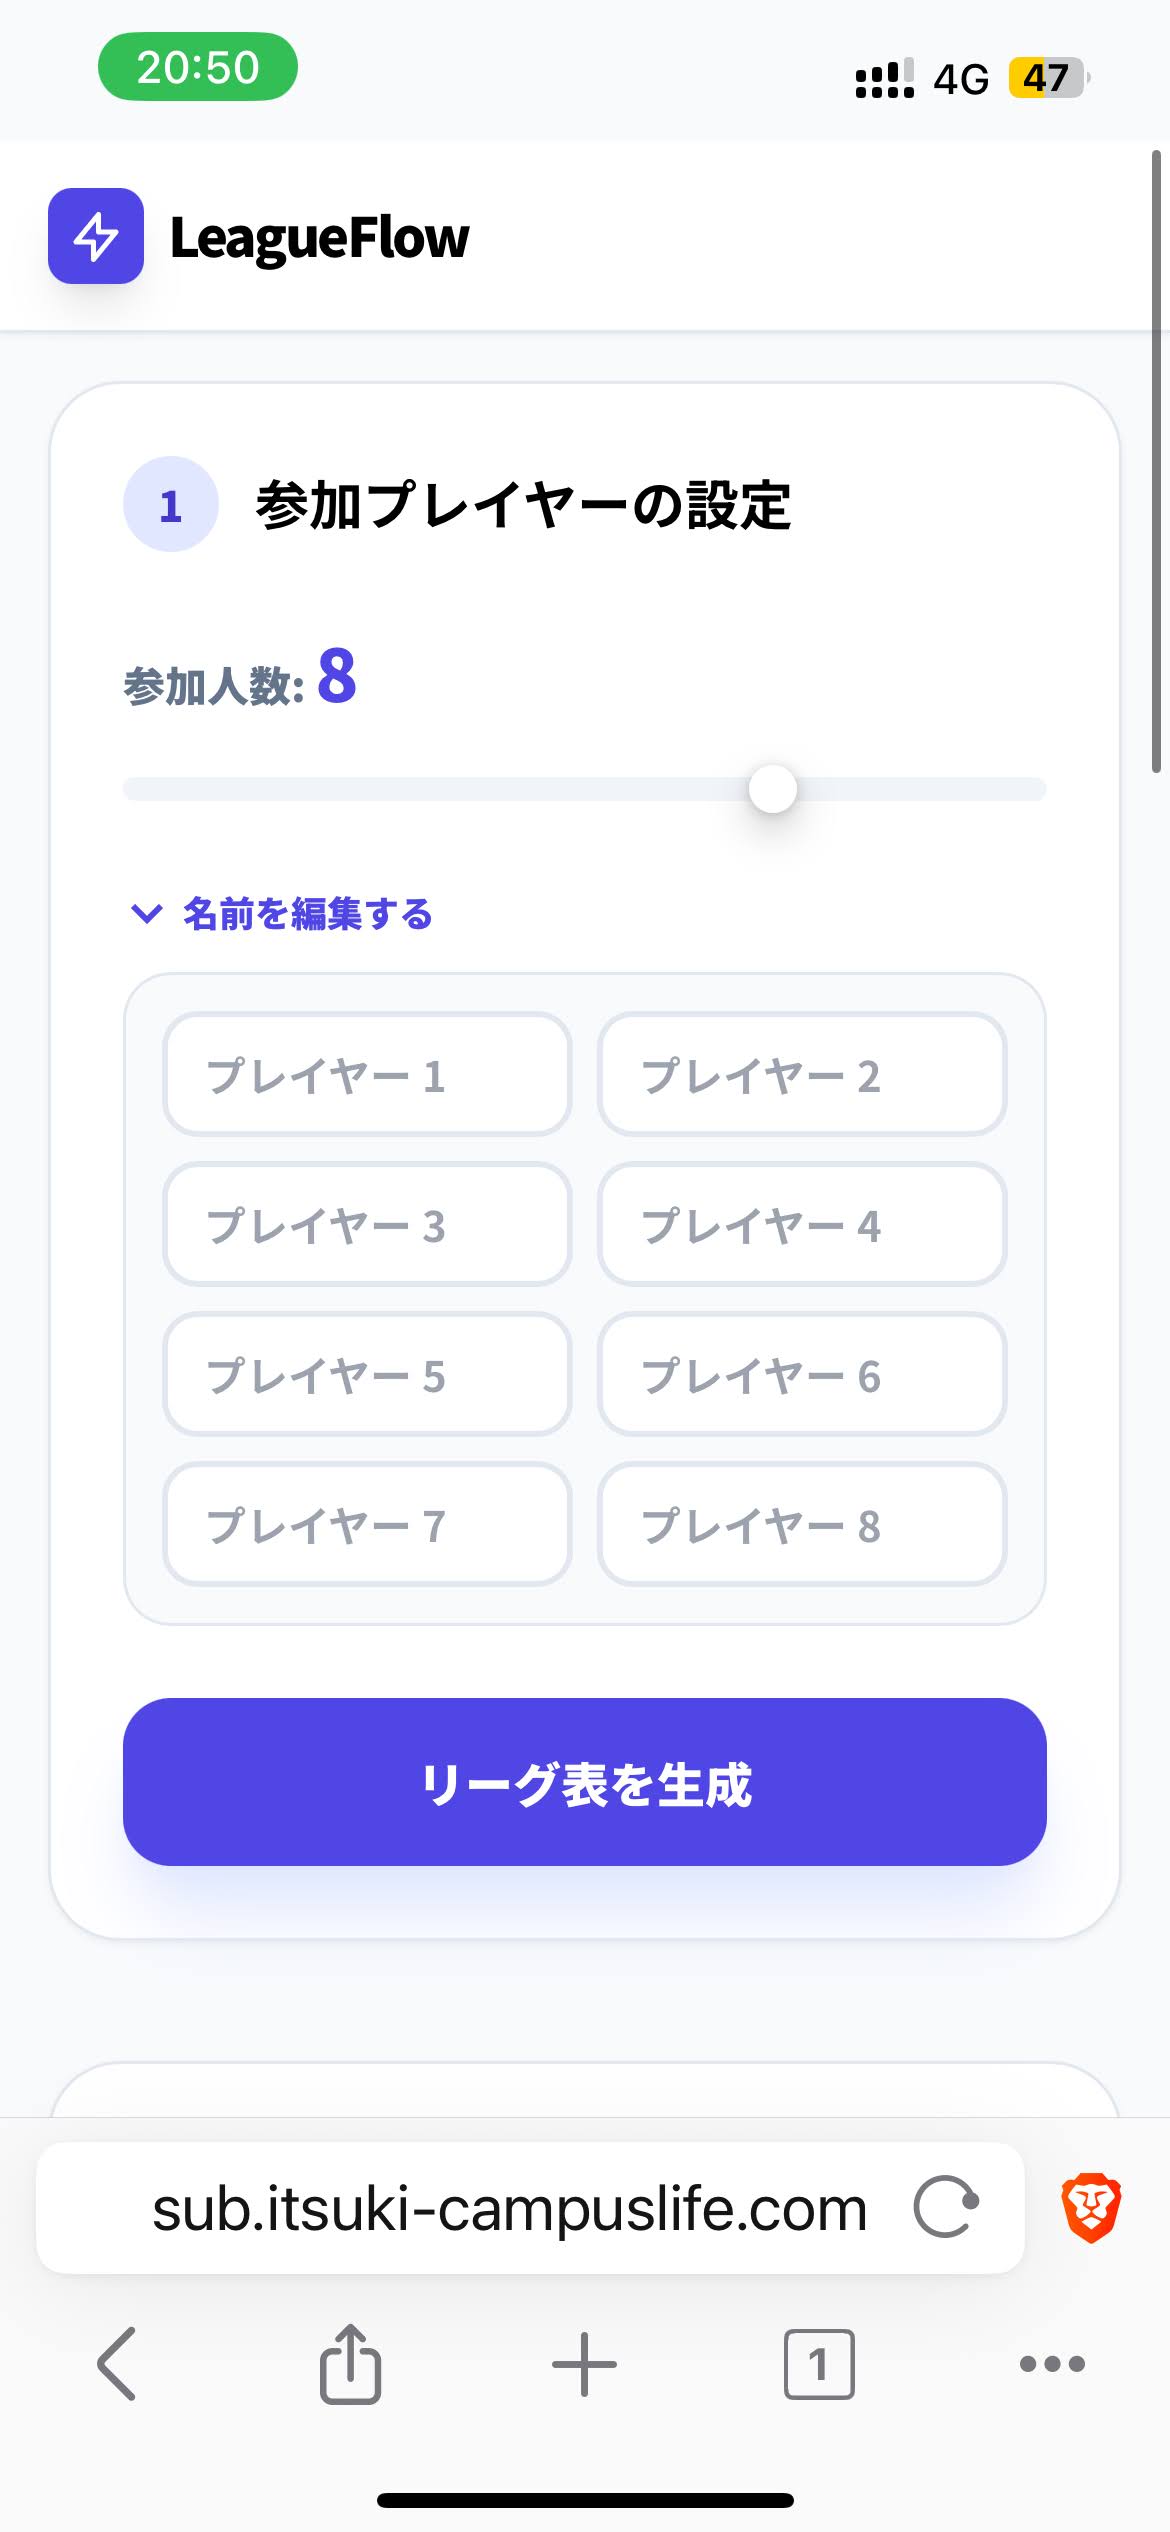Tap the LeagueFlow lightning bolt logo

96,236
